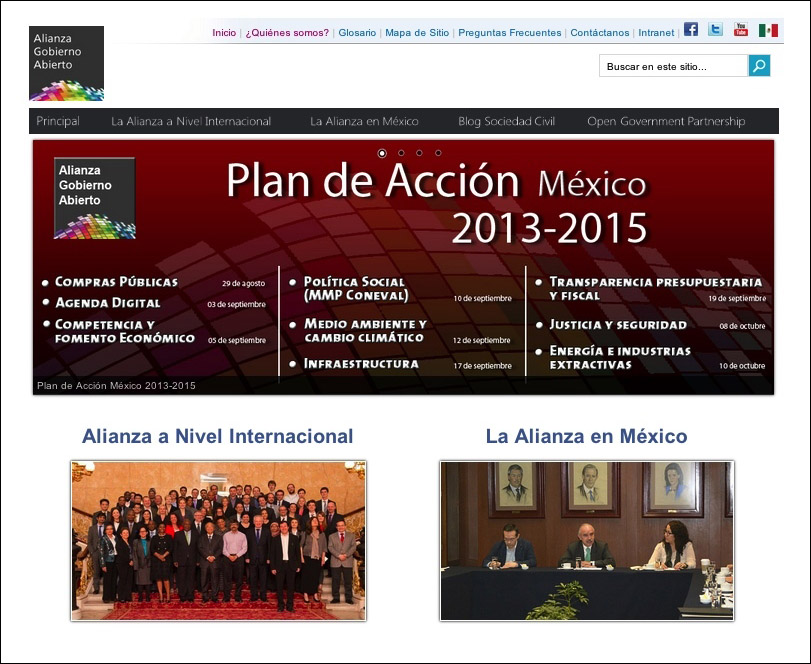Select the second carousel slide dot
The width and height of the screenshot is (811, 664).
[x=401, y=153]
